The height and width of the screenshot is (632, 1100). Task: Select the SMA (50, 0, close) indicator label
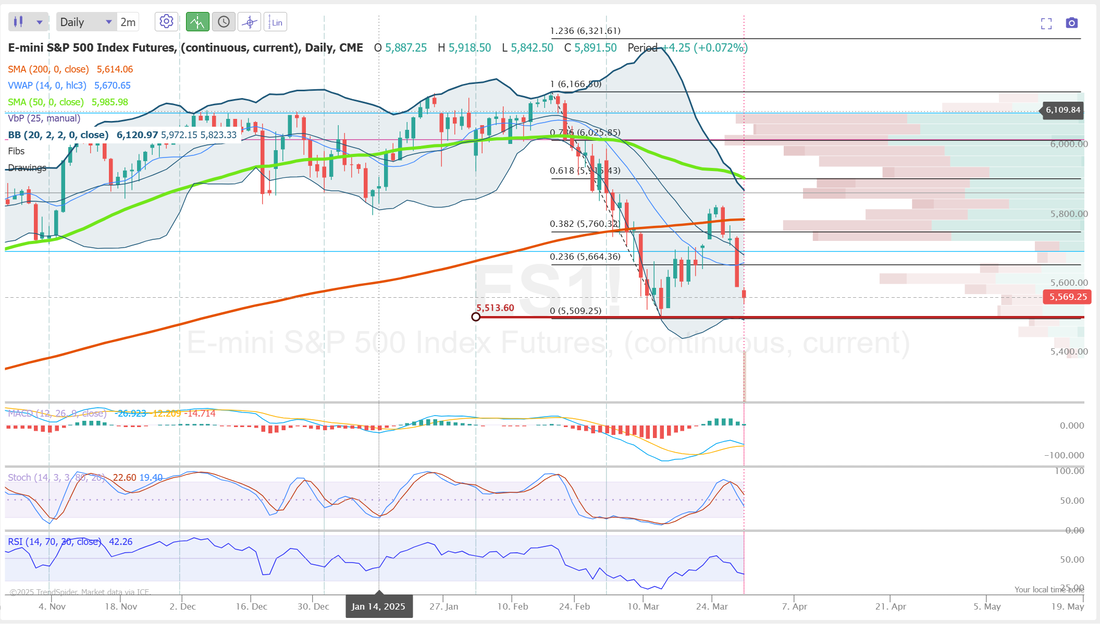pos(46,102)
